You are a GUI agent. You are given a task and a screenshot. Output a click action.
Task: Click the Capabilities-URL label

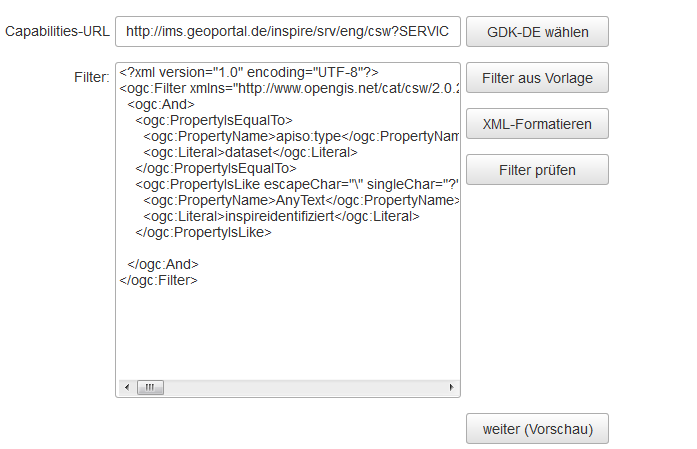pyautogui.click(x=55, y=31)
